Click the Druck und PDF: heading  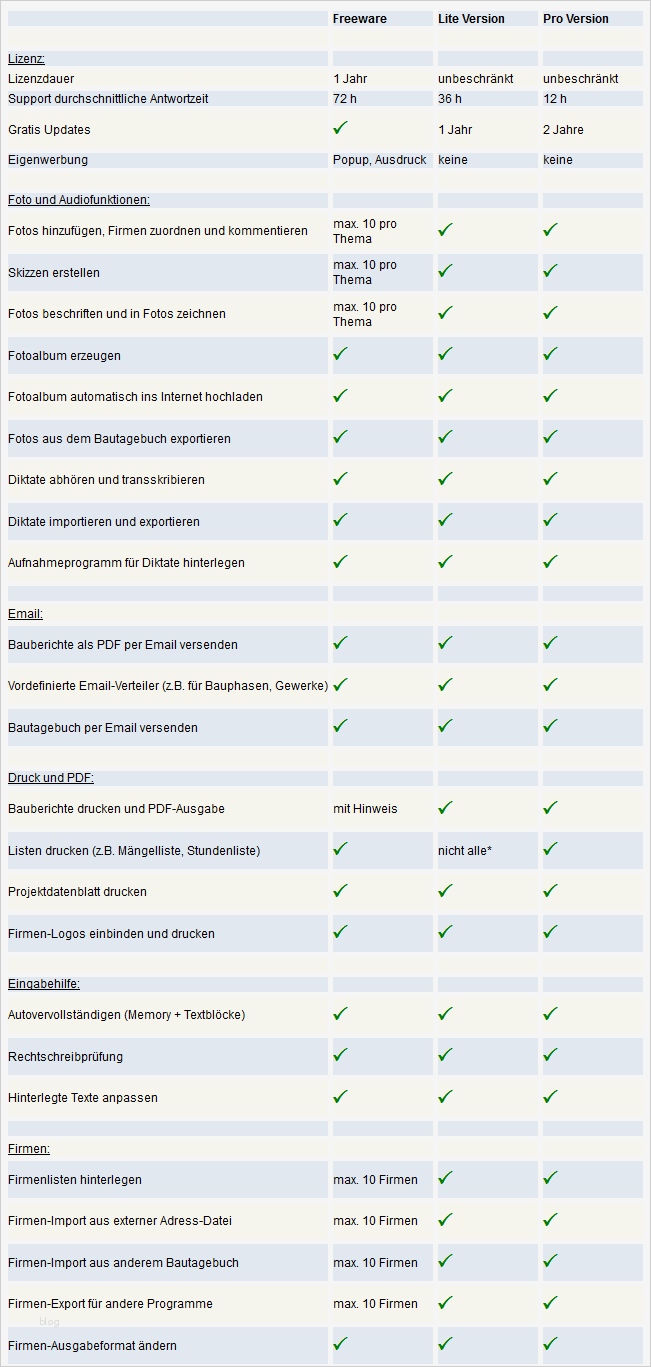point(51,778)
